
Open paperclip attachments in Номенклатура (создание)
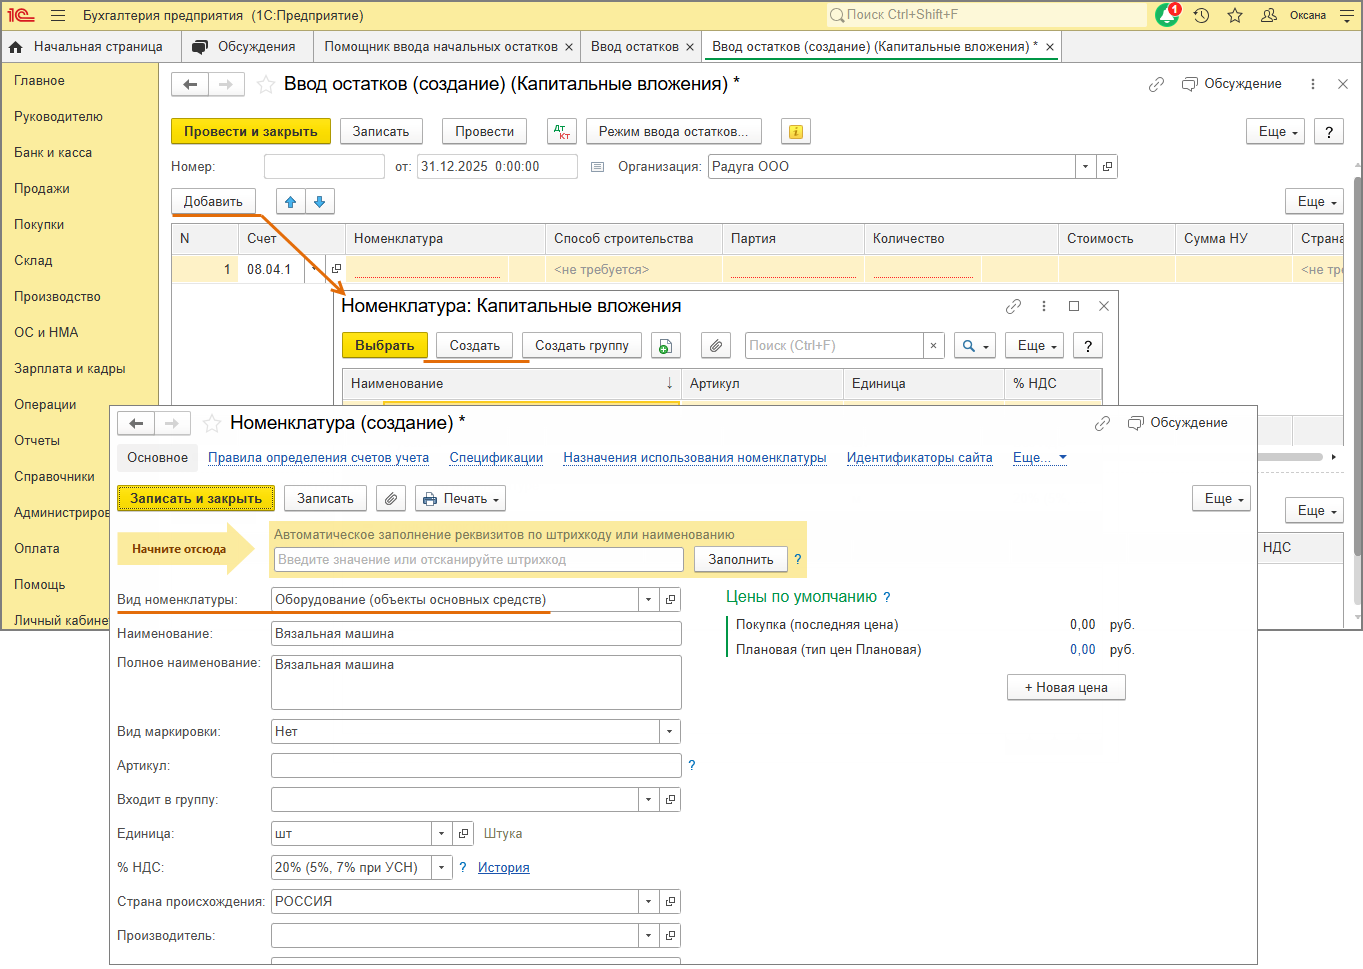tap(392, 498)
